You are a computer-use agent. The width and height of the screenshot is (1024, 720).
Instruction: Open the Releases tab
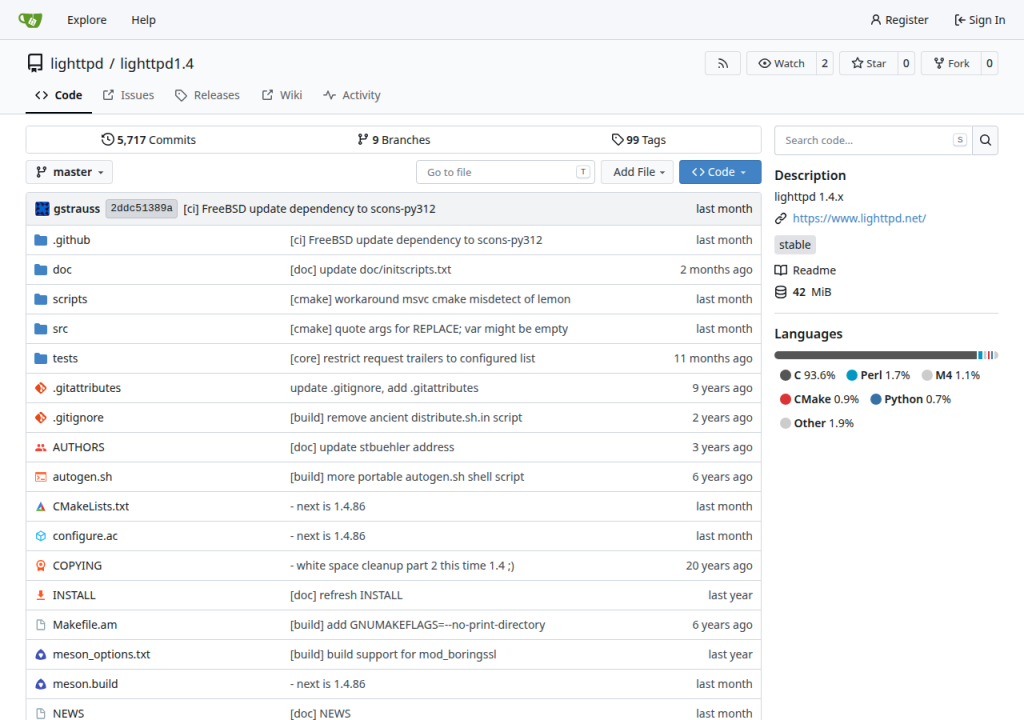coord(208,95)
